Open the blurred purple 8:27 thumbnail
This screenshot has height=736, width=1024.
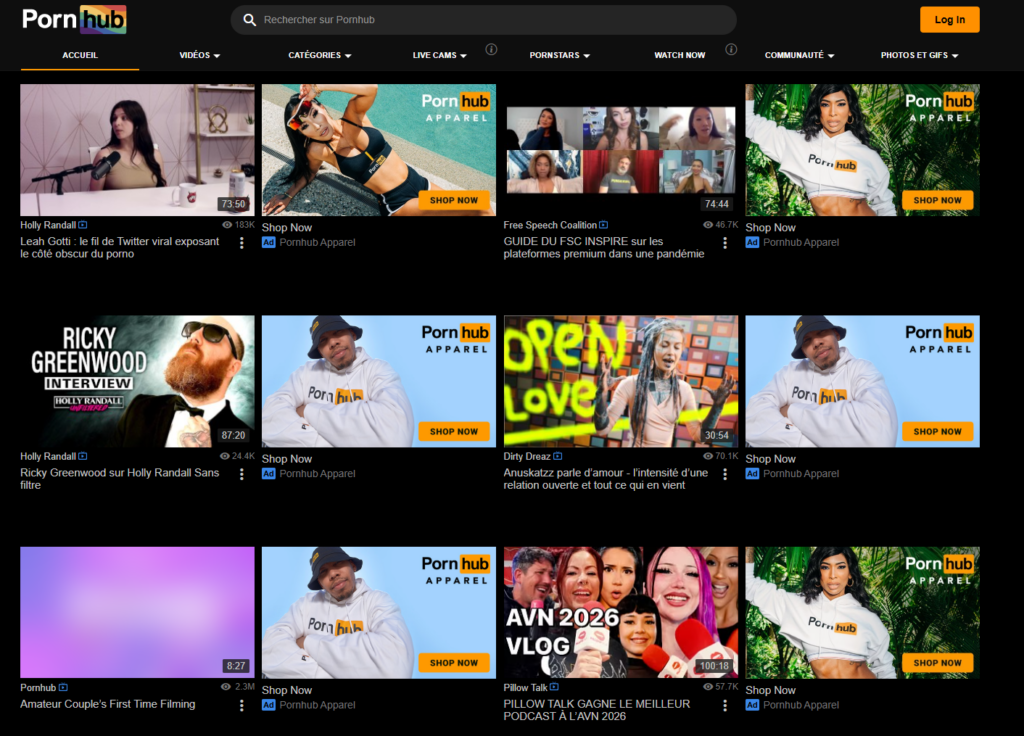click(x=137, y=613)
